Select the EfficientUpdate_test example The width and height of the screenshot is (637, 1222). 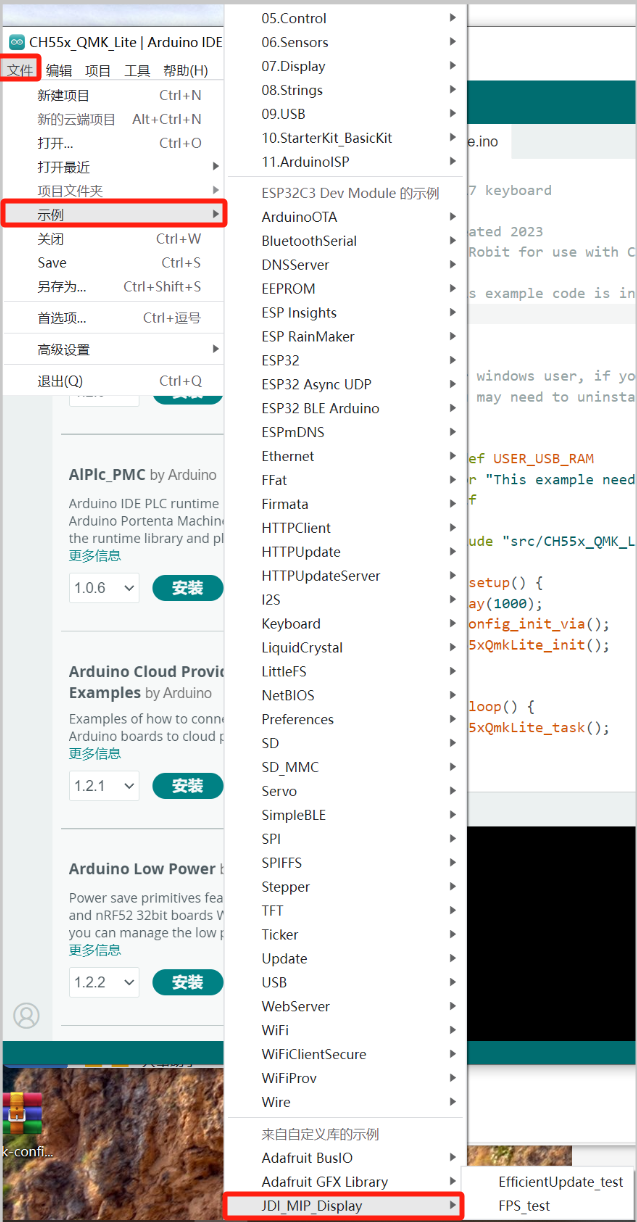560,1182
